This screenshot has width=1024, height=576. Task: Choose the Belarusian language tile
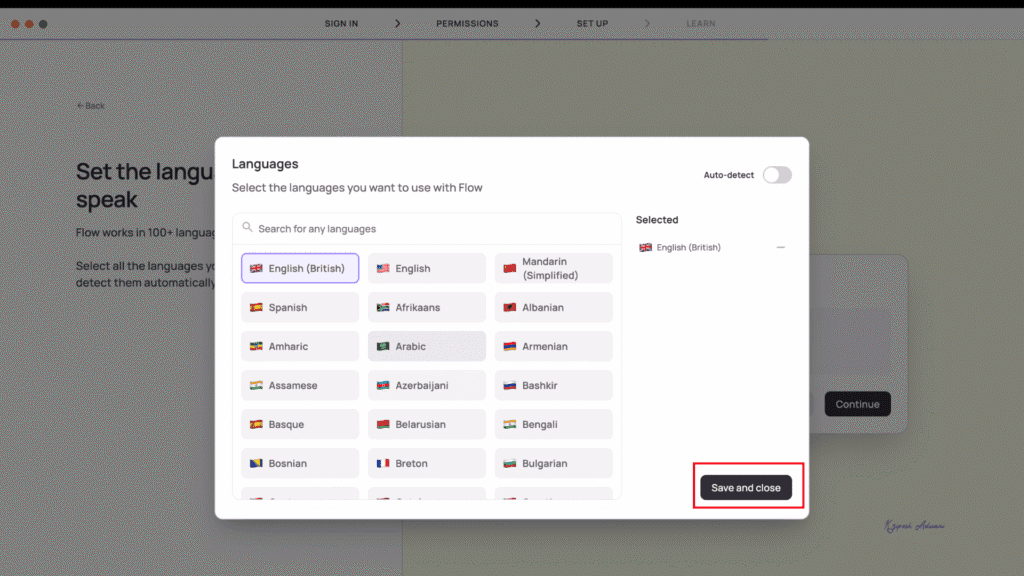click(x=426, y=424)
